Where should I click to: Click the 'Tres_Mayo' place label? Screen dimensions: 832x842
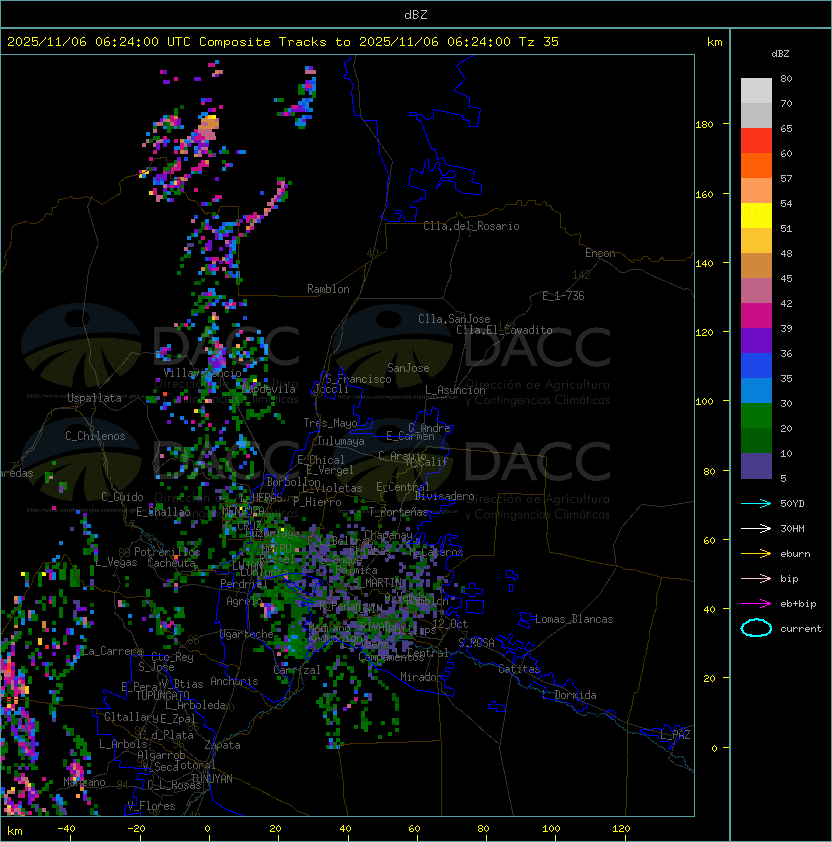(330, 423)
